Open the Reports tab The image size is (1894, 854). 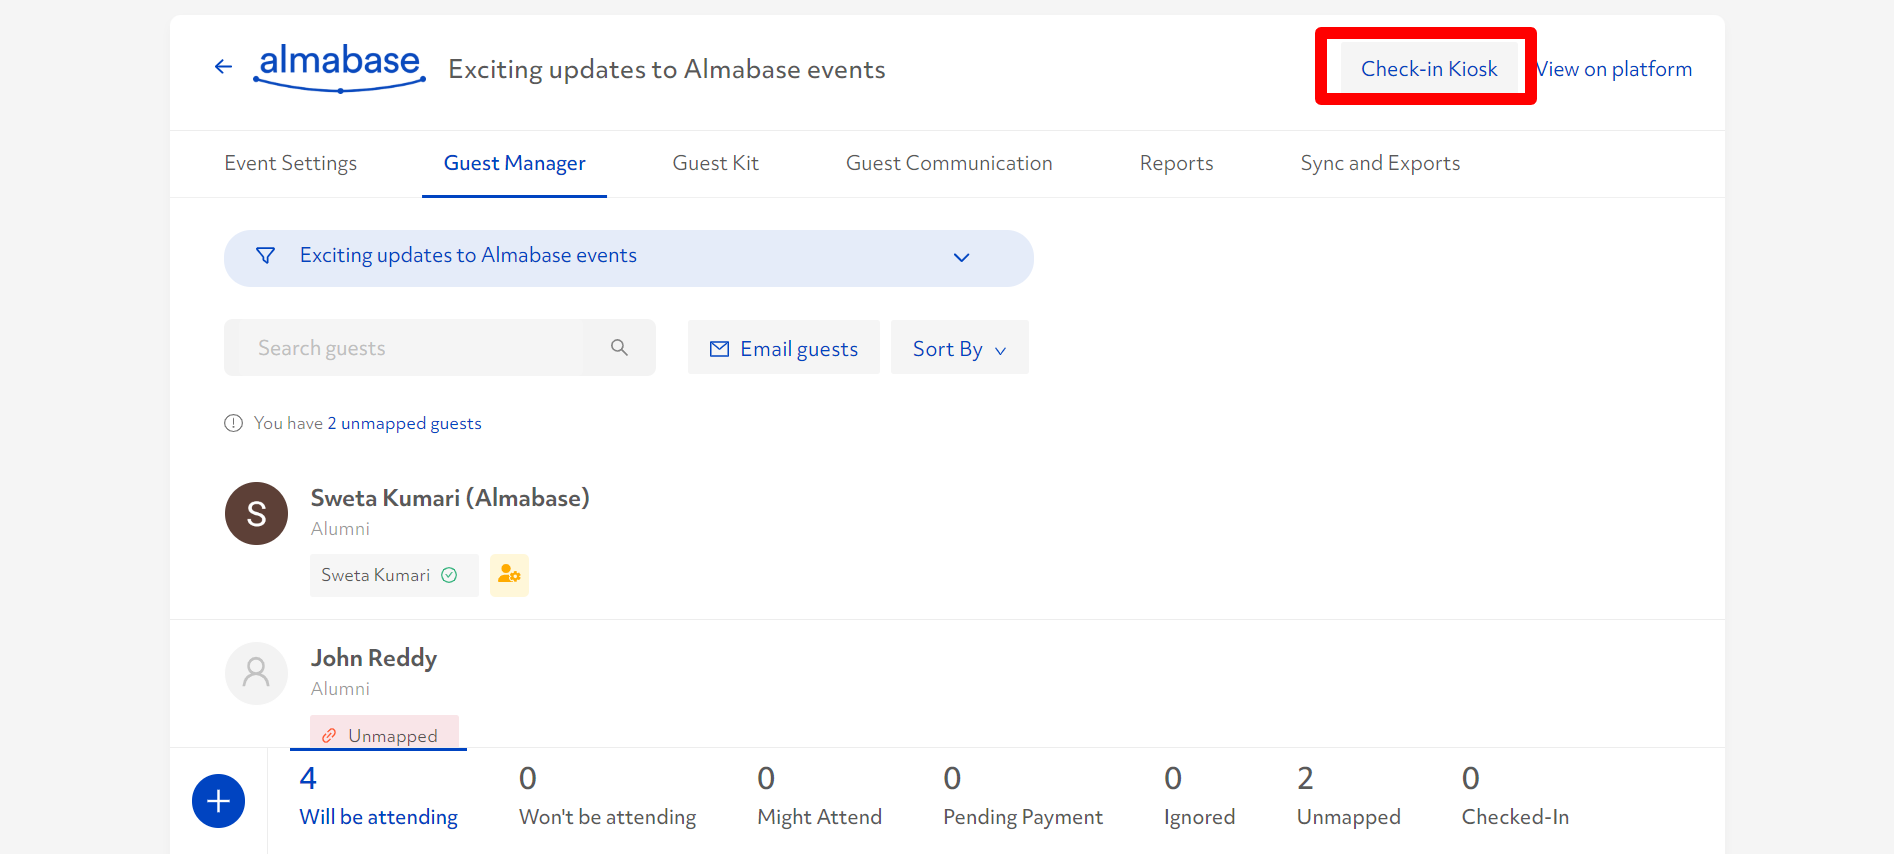(x=1176, y=163)
